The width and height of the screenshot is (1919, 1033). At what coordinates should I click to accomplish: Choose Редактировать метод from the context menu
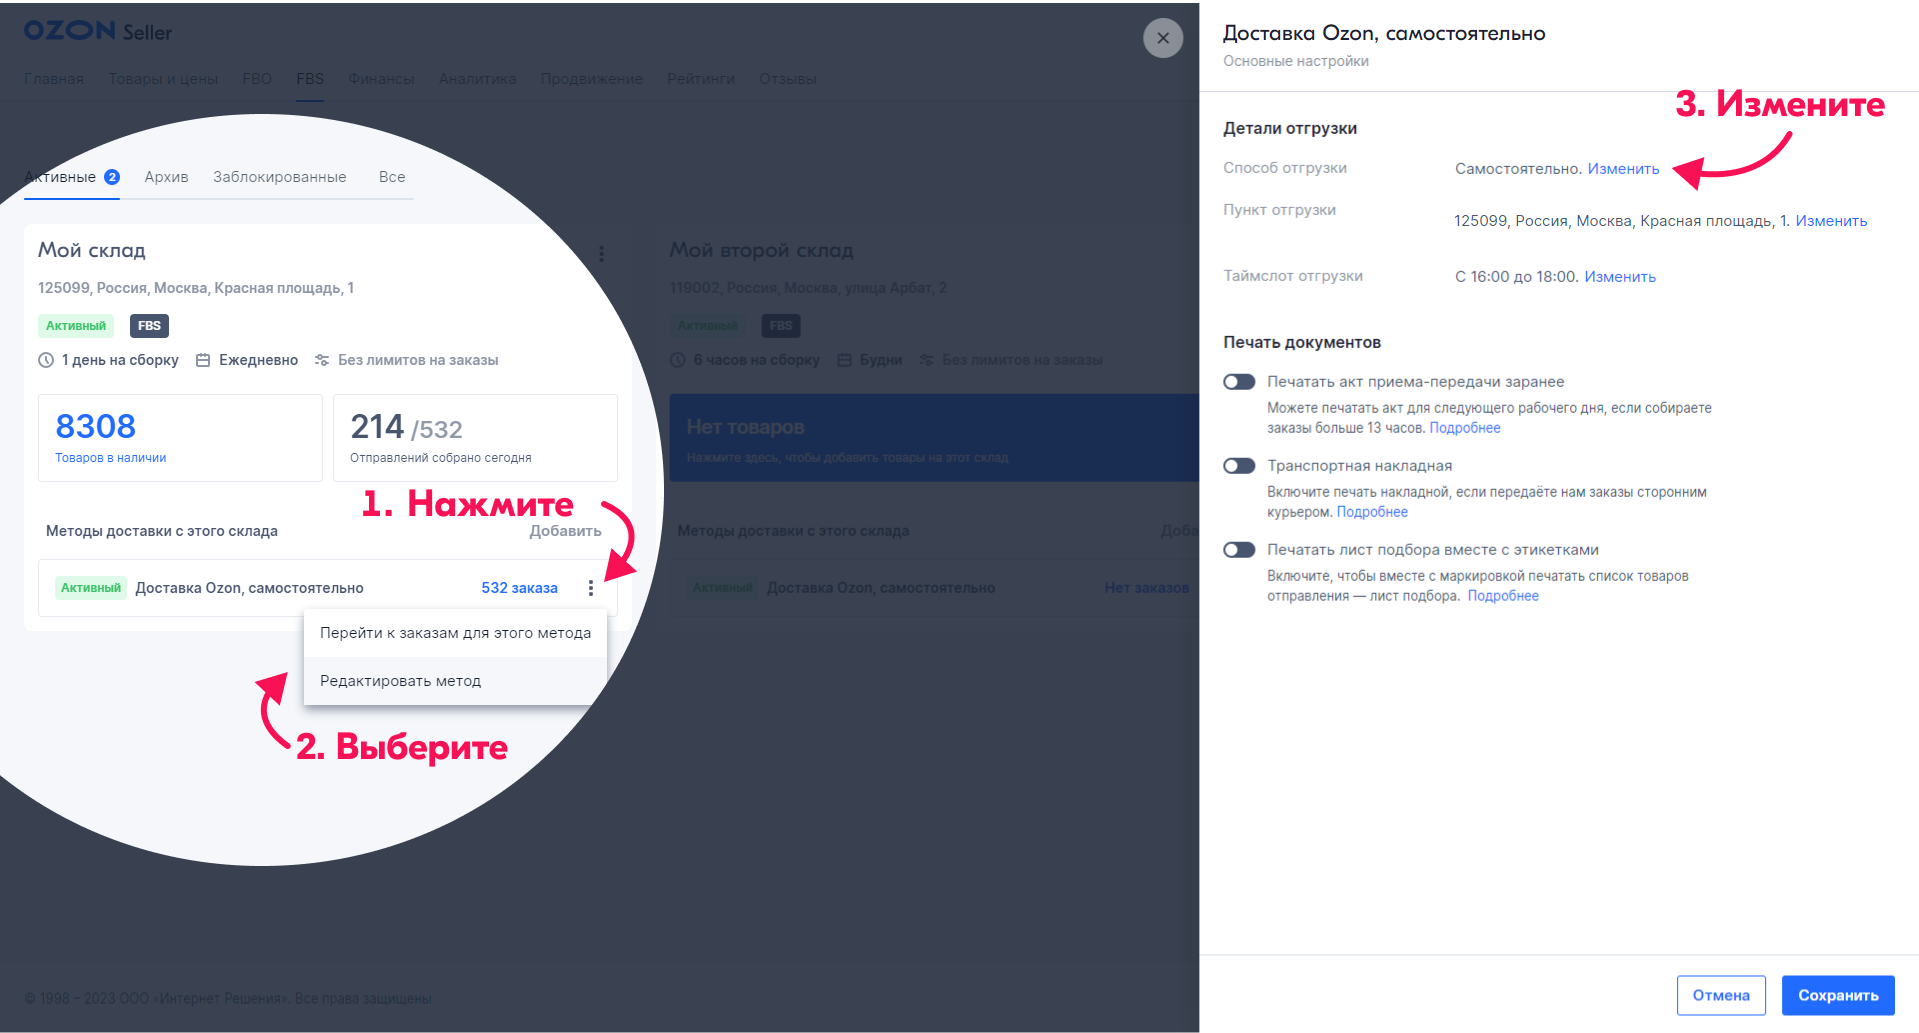tap(400, 681)
